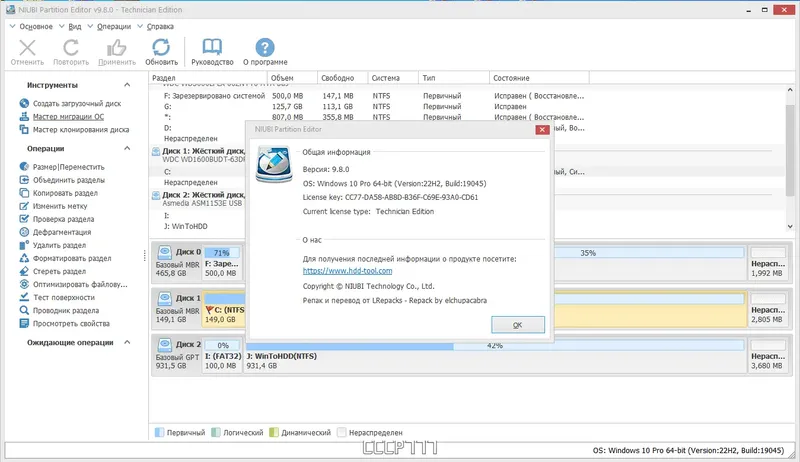Viewport: 800px width, 462px height.
Task: Select the 2,805 MB unallocated block
Action: click(767, 309)
